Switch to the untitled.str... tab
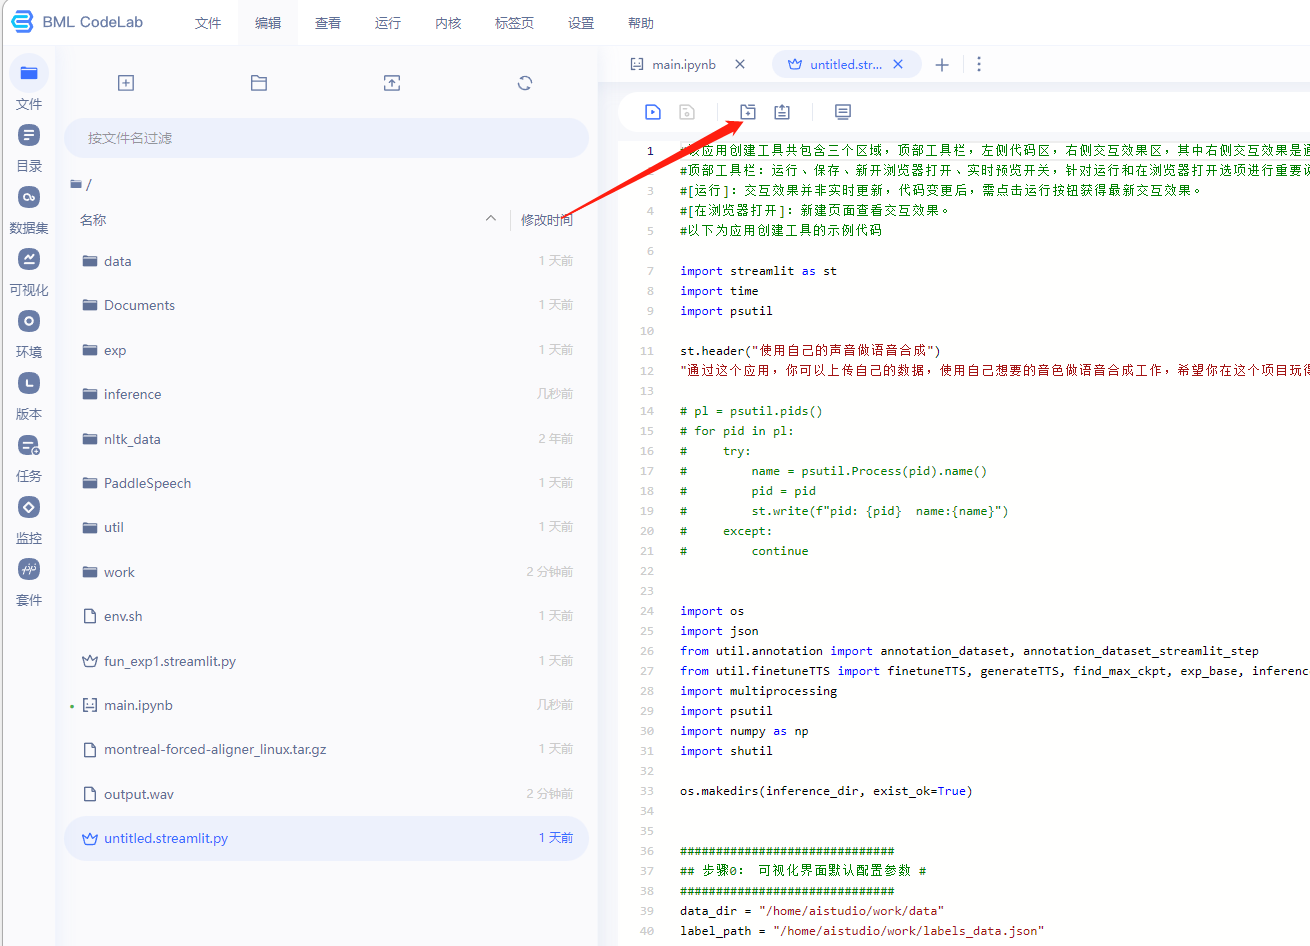 click(845, 64)
